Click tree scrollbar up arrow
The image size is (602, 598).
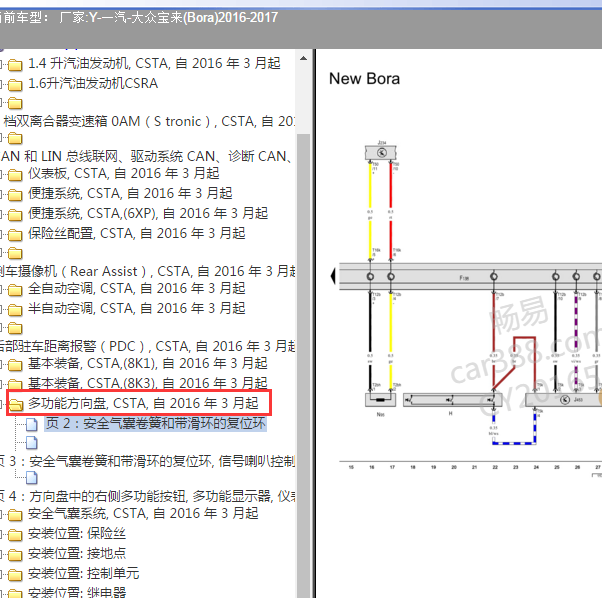click(x=303, y=59)
